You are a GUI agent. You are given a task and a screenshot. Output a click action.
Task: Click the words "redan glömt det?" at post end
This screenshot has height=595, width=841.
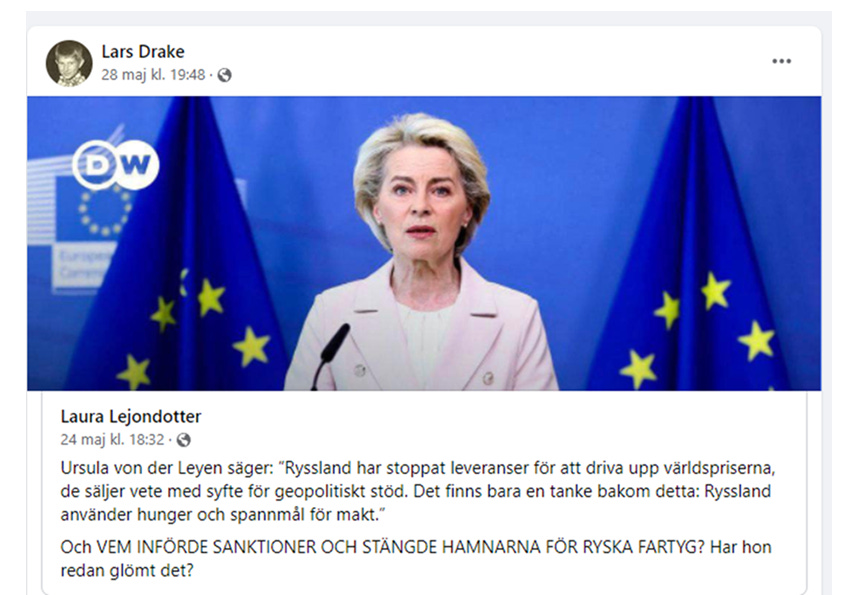click(x=127, y=570)
